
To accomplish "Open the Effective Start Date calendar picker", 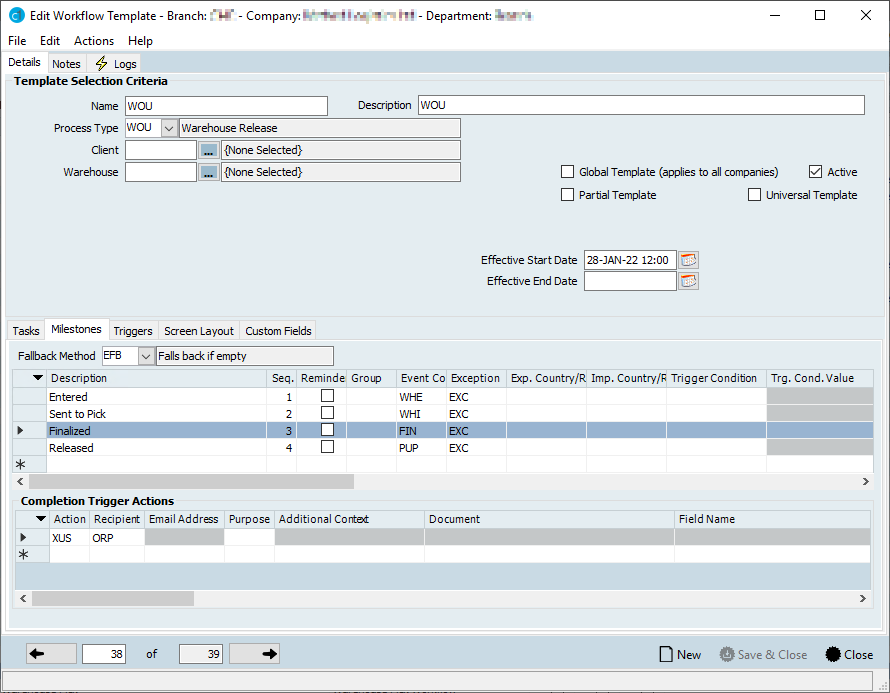I will 688,260.
